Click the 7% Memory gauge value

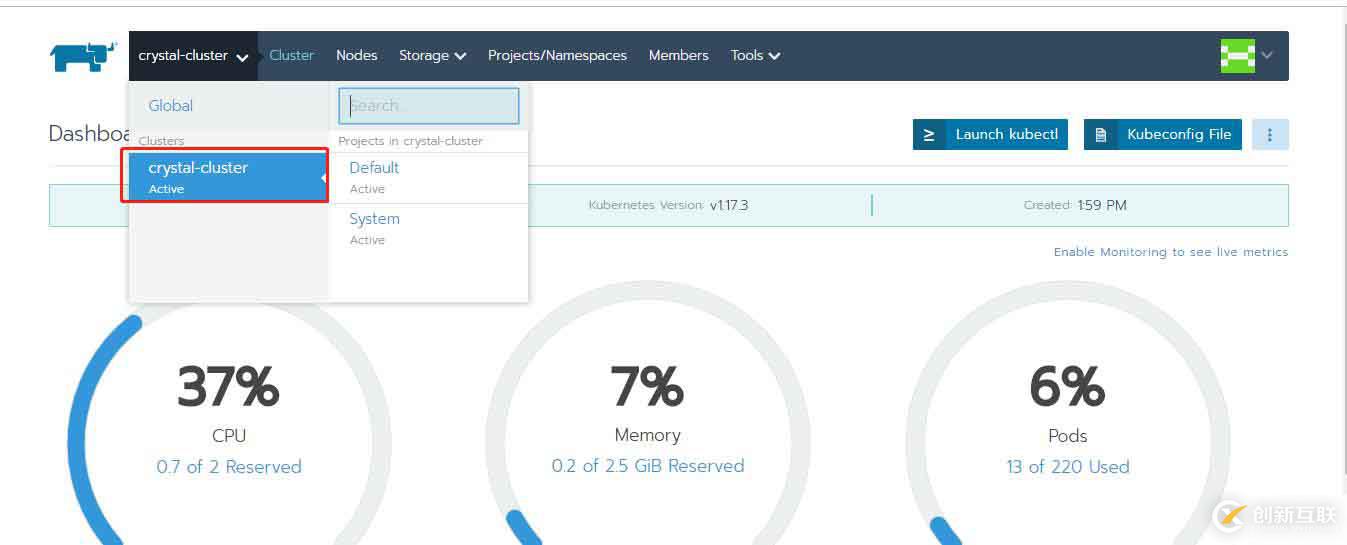point(648,387)
